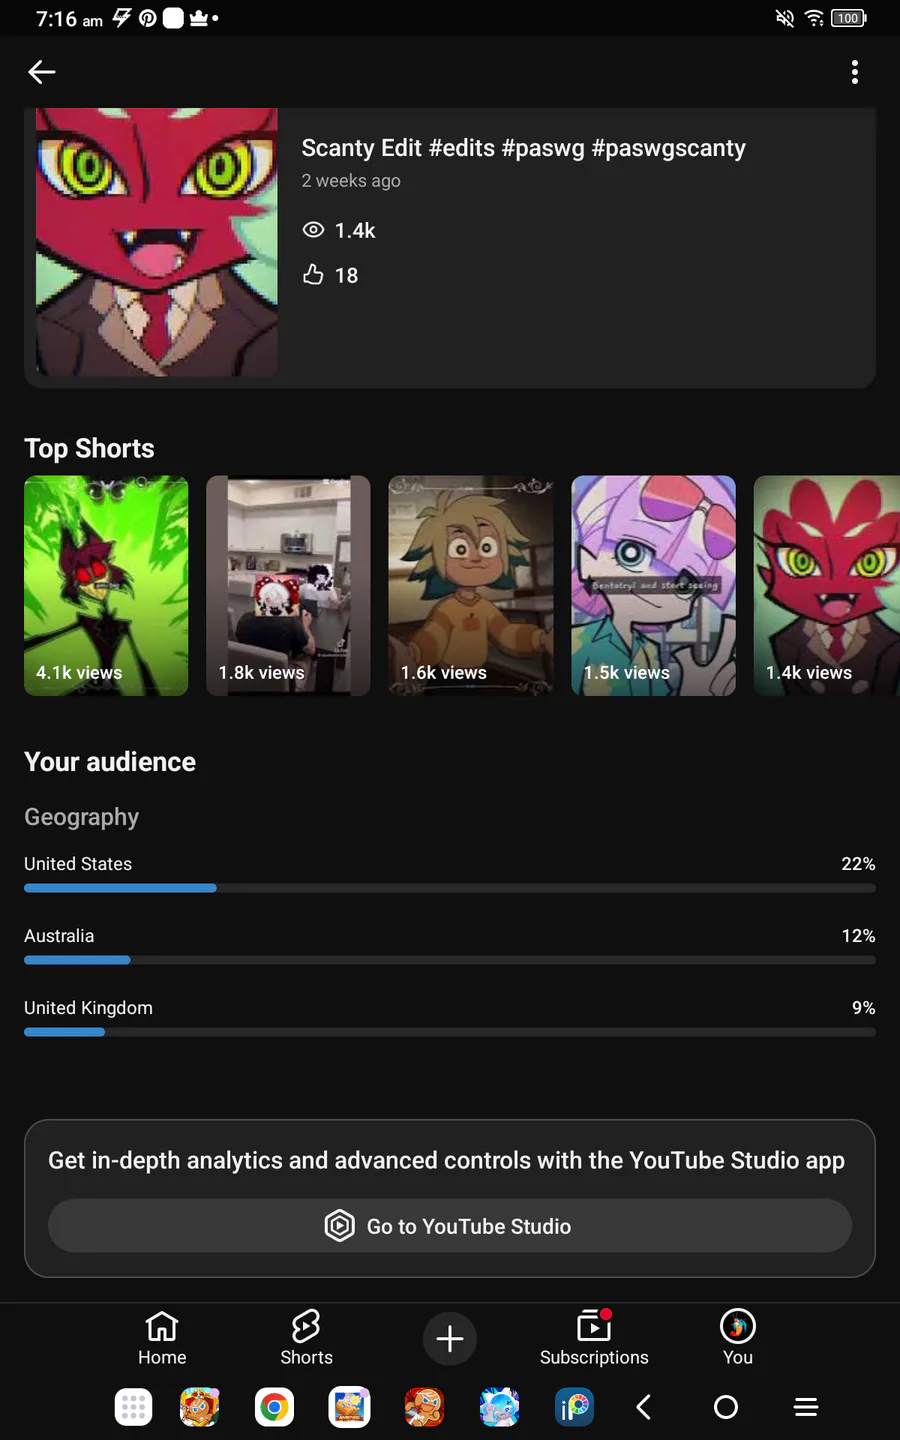900x1440 pixels.
Task: Click the United States audience bar
Action: click(450, 887)
